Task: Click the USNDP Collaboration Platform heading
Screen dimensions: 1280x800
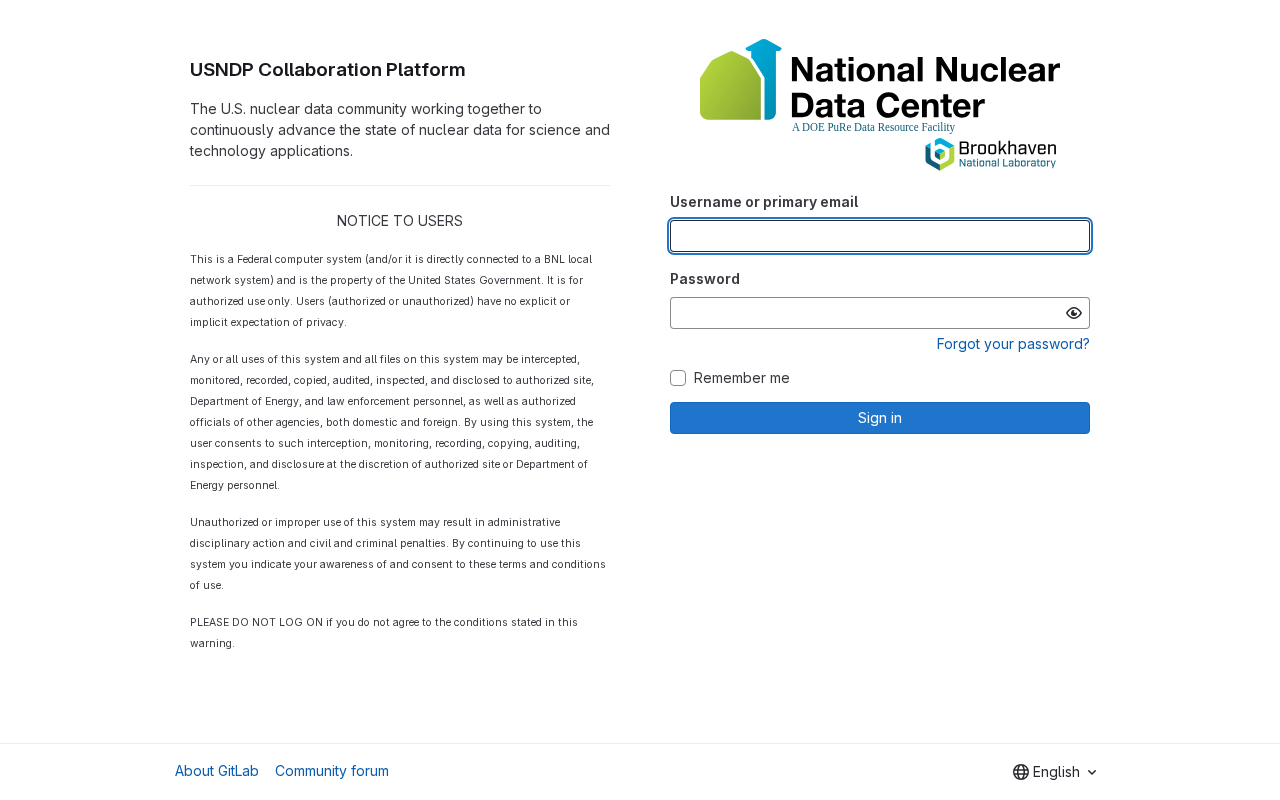Action: coord(328,70)
